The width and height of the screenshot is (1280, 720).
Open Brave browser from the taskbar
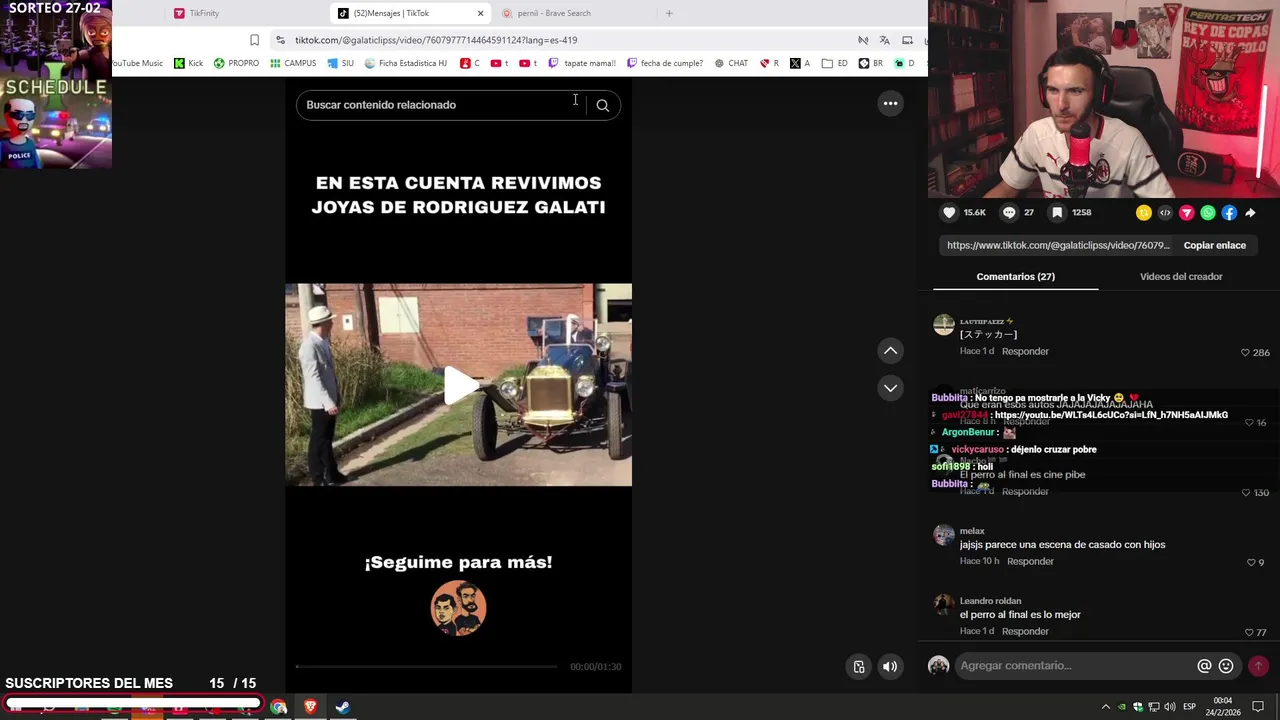point(310,707)
